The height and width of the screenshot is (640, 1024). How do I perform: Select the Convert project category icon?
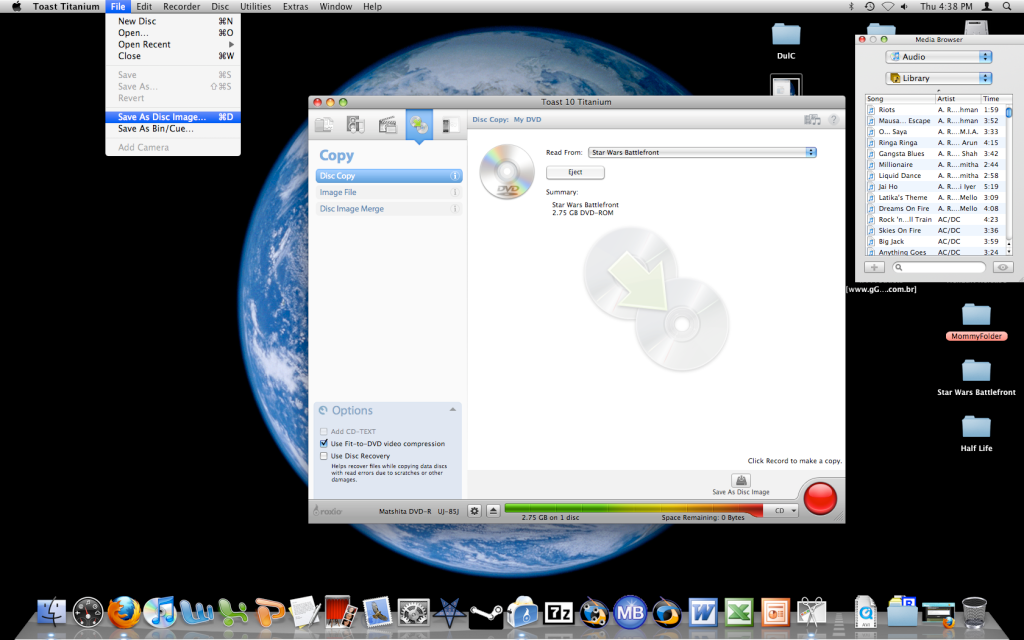coord(450,124)
